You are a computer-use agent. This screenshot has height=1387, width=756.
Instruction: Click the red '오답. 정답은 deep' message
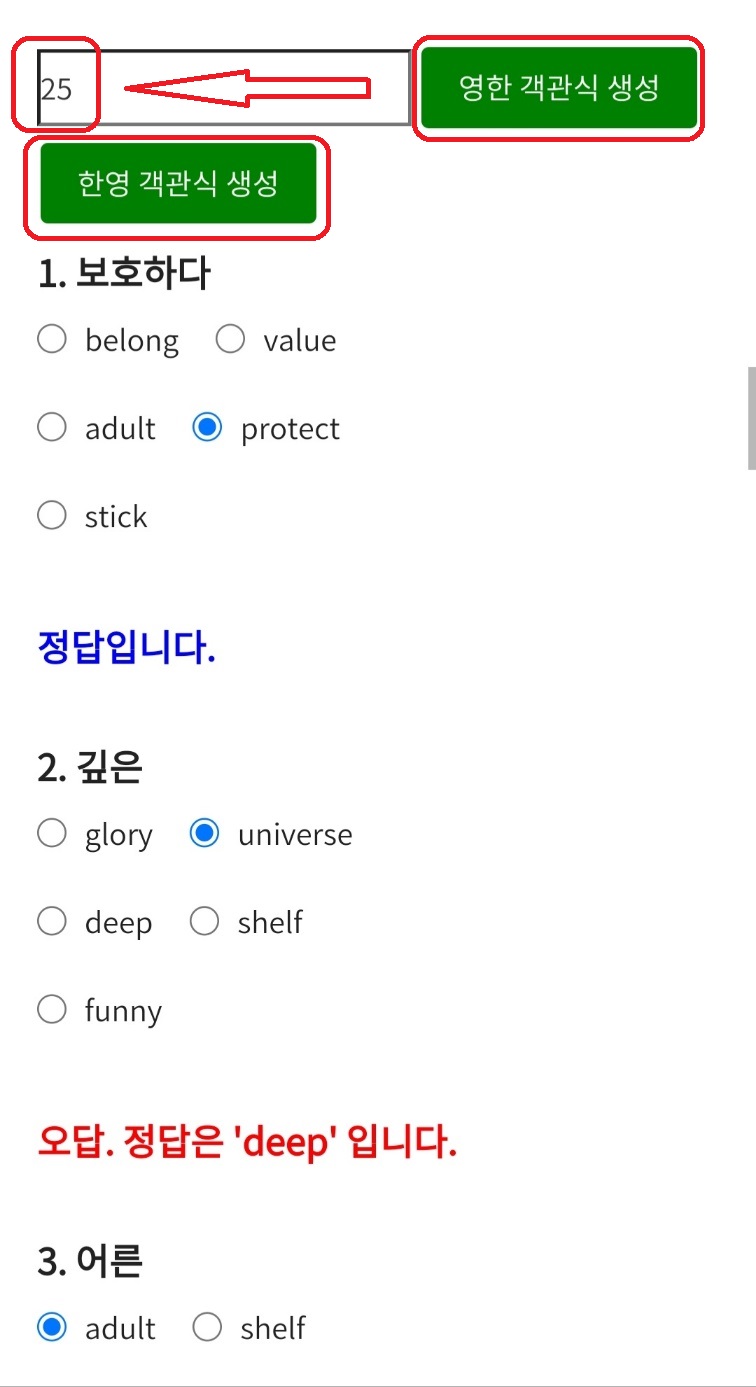[x=246, y=1141]
